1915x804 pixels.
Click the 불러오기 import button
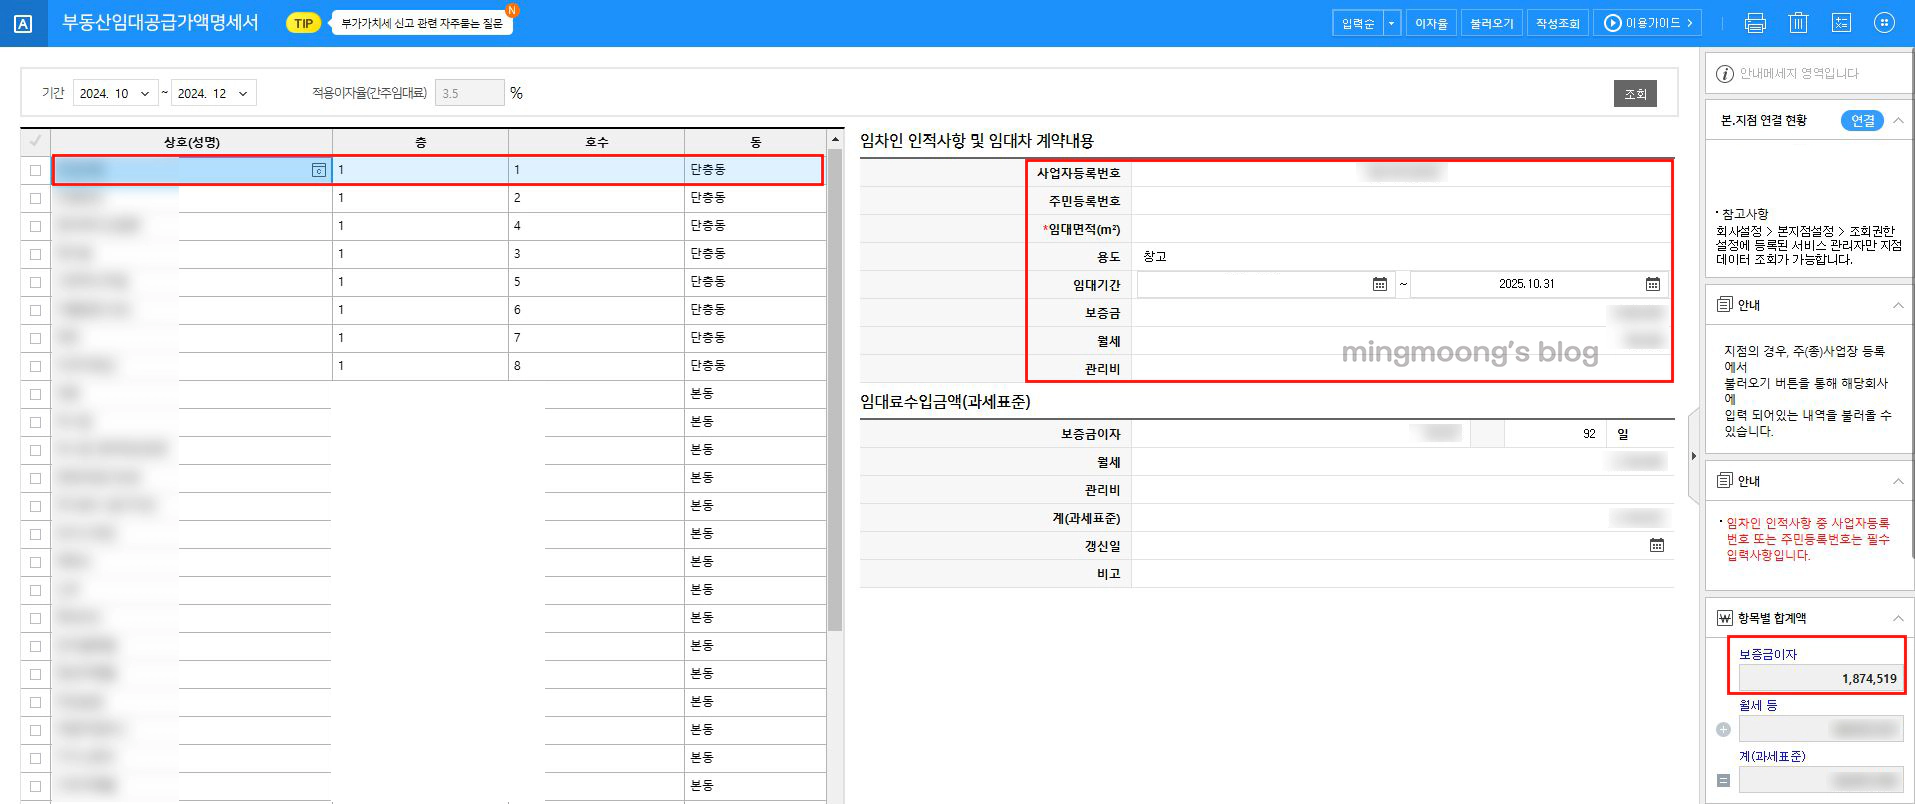click(1491, 23)
